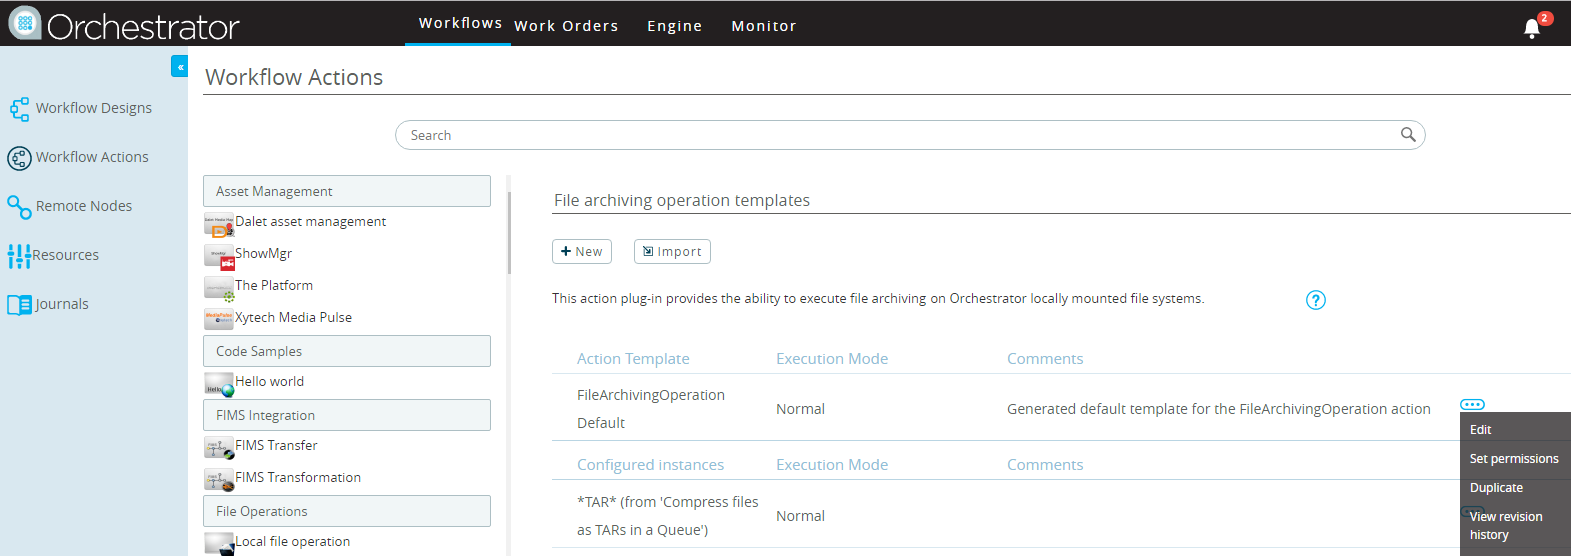Click the Action Template column header
The image size is (1571, 556).
point(633,359)
